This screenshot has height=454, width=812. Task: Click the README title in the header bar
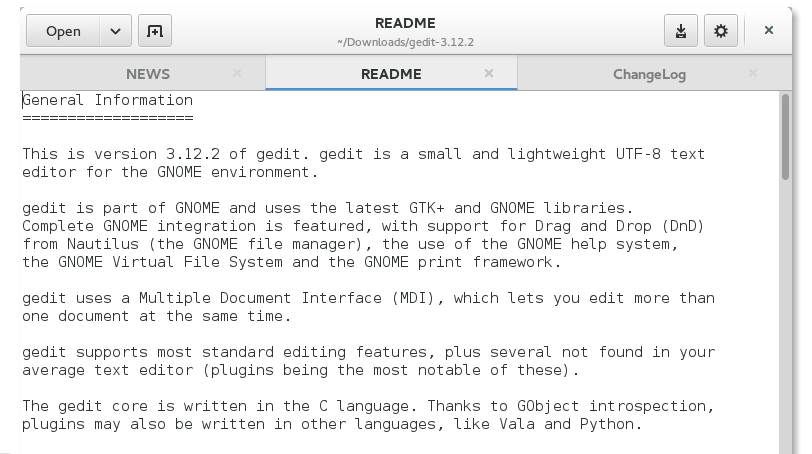pos(405,23)
